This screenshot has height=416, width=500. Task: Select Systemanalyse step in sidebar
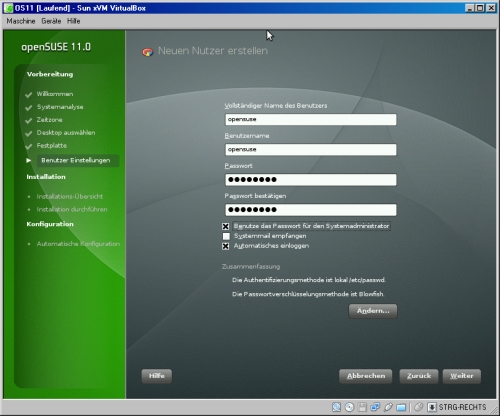[60, 107]
